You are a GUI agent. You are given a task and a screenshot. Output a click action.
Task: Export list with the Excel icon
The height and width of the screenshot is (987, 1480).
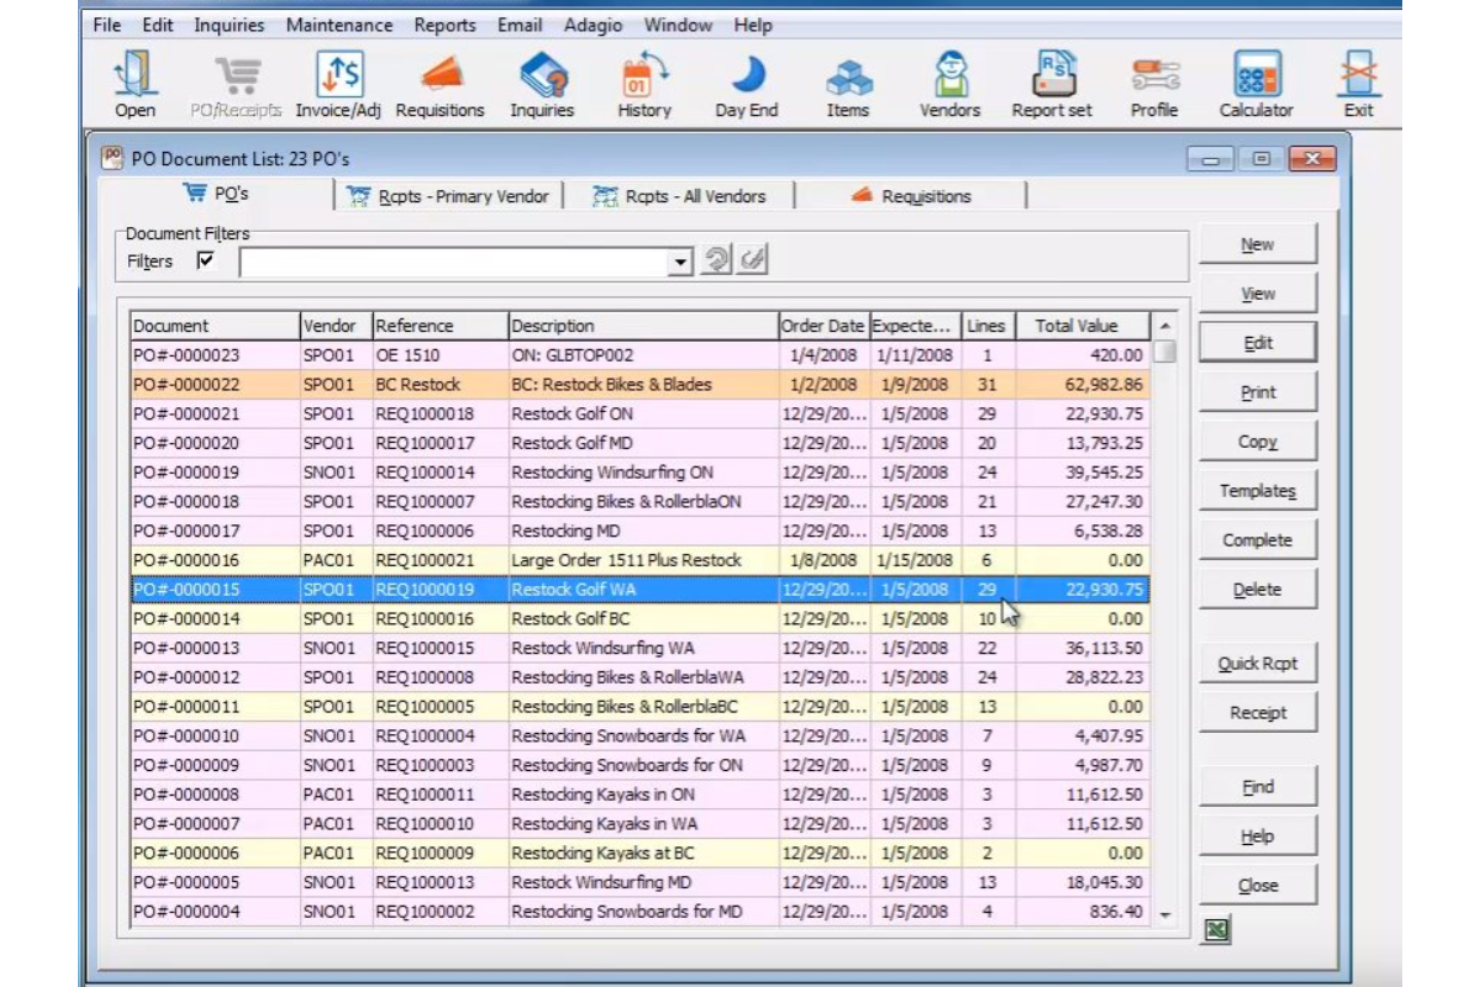pos(1216,930)
